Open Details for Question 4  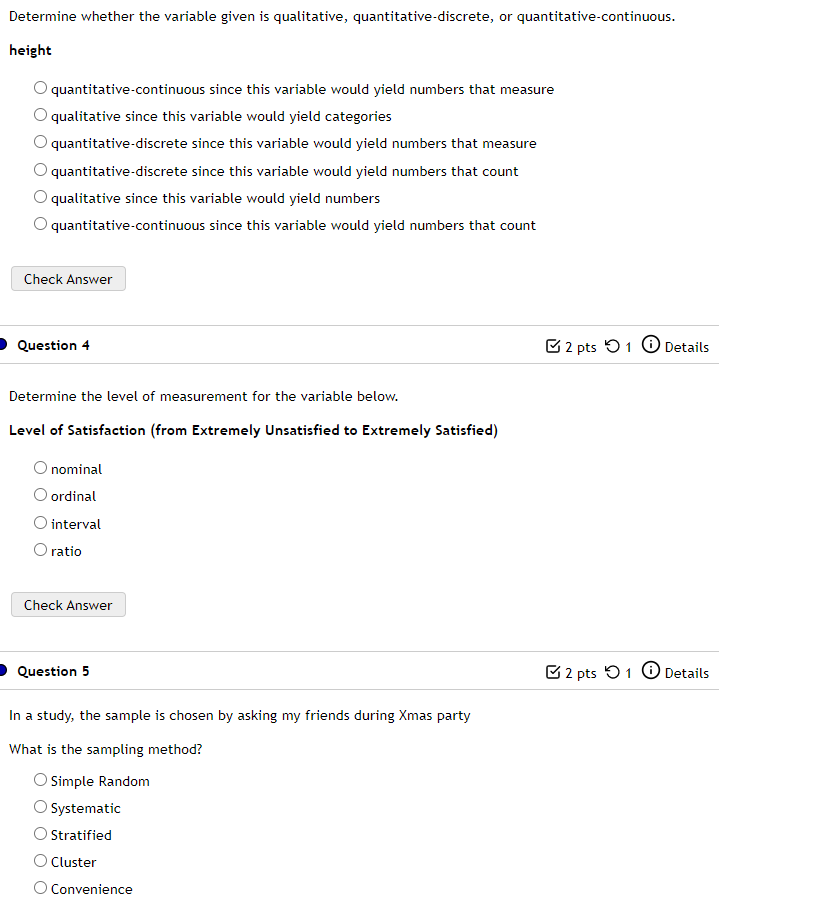pyautogui.click(x=687, y=346)
